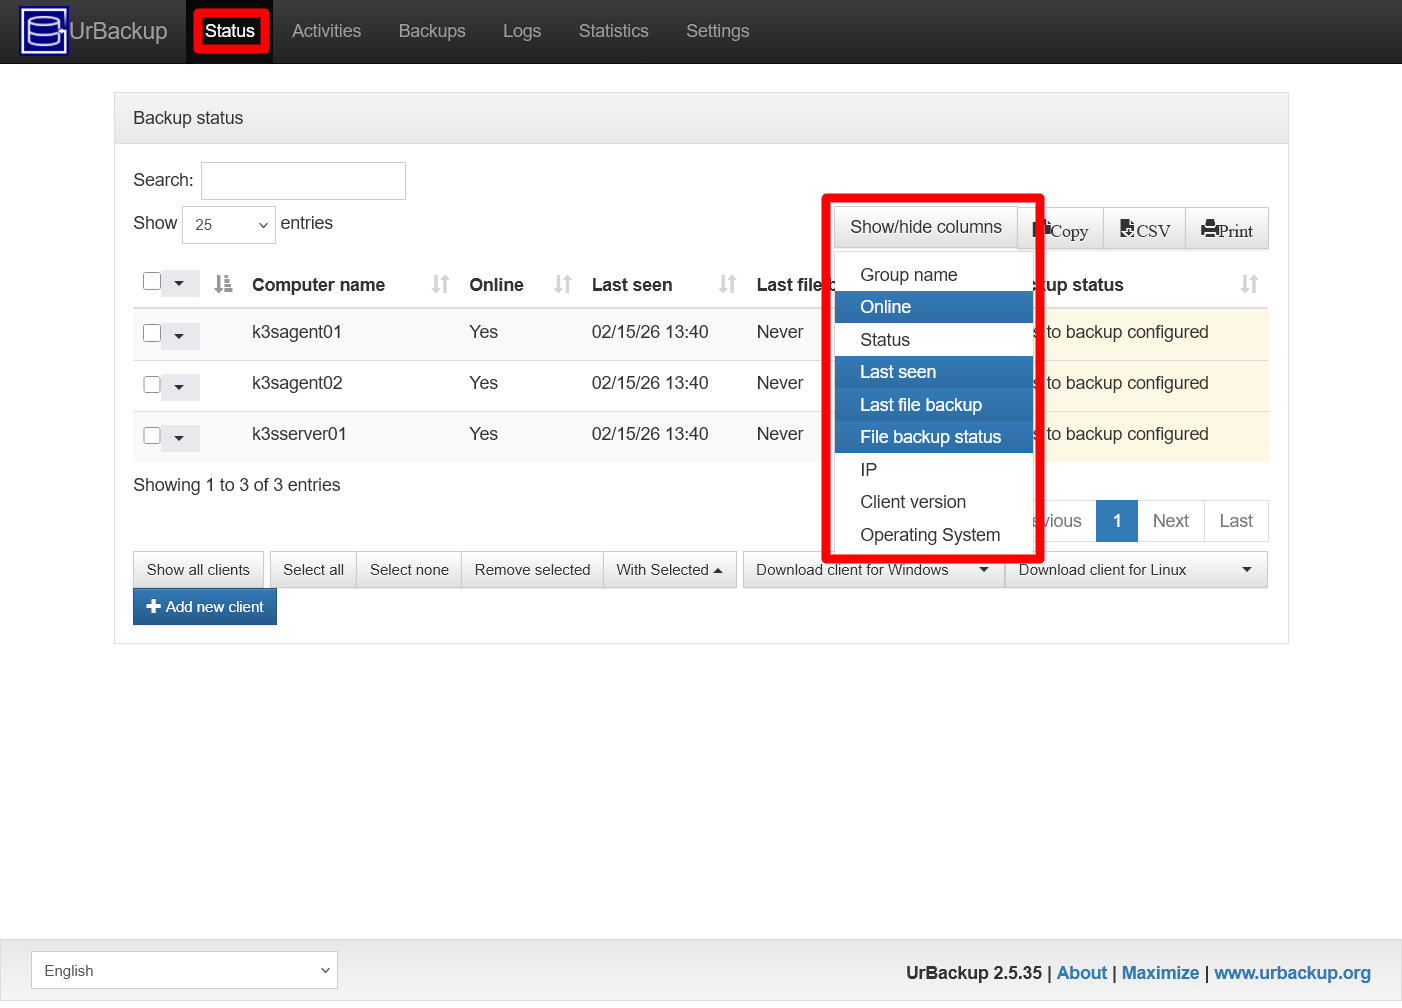Switch to the Activities tab
Image resolution: width=1402 pixels, height=1008 pixels.
326,31
